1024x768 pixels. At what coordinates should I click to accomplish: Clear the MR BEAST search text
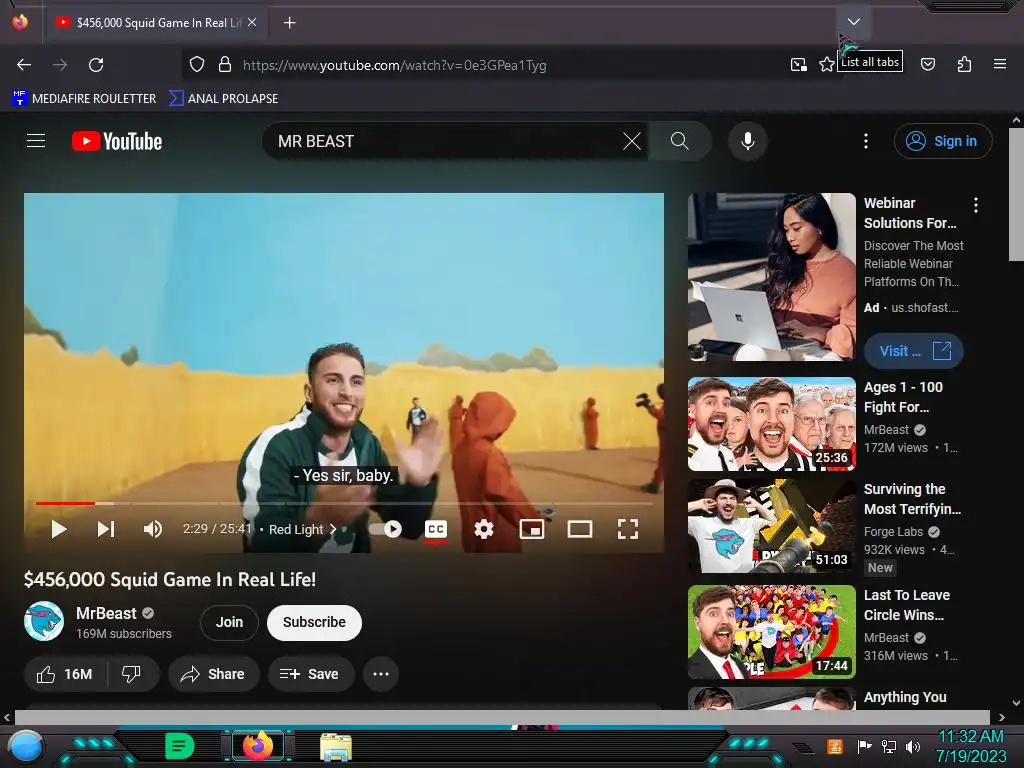click(x=632, y=141)
